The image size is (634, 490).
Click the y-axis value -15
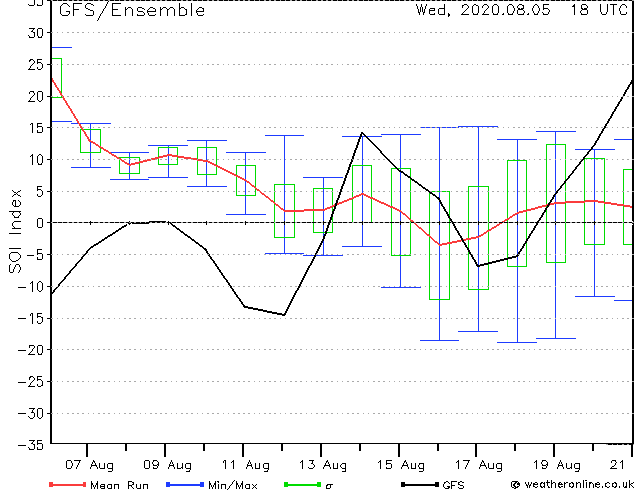pos(31,319)
